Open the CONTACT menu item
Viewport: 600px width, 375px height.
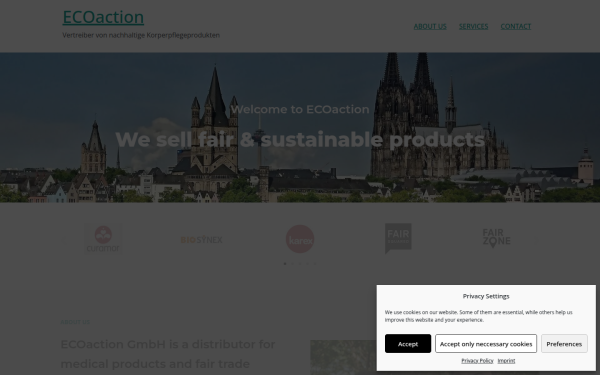(x=515, y=26)
